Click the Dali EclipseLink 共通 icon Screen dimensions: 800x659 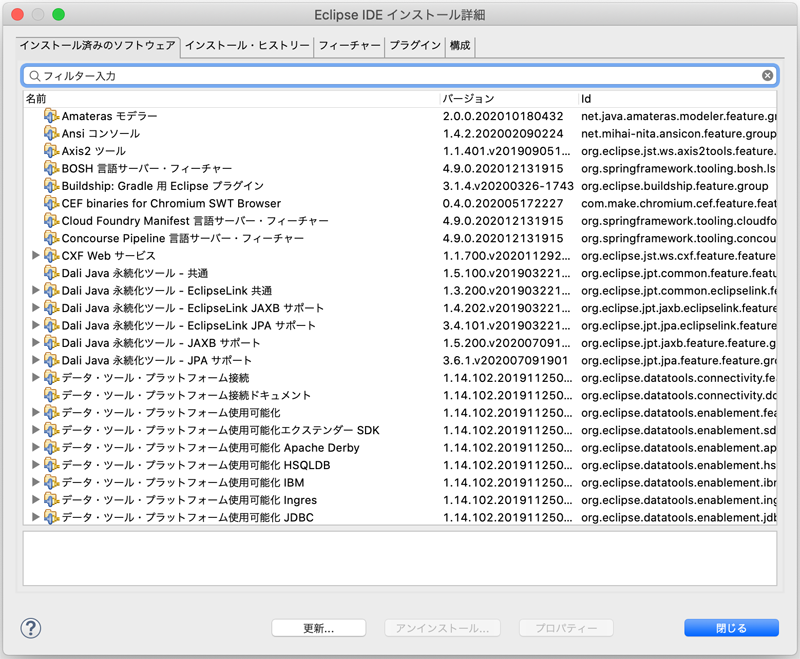[x=51, y=291]
